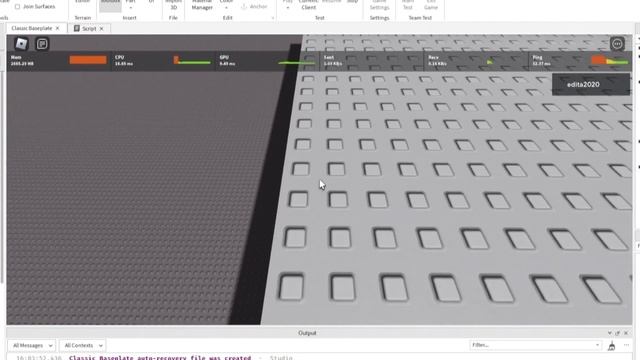Open Output panel more options ellipsis

pos(626,345)
